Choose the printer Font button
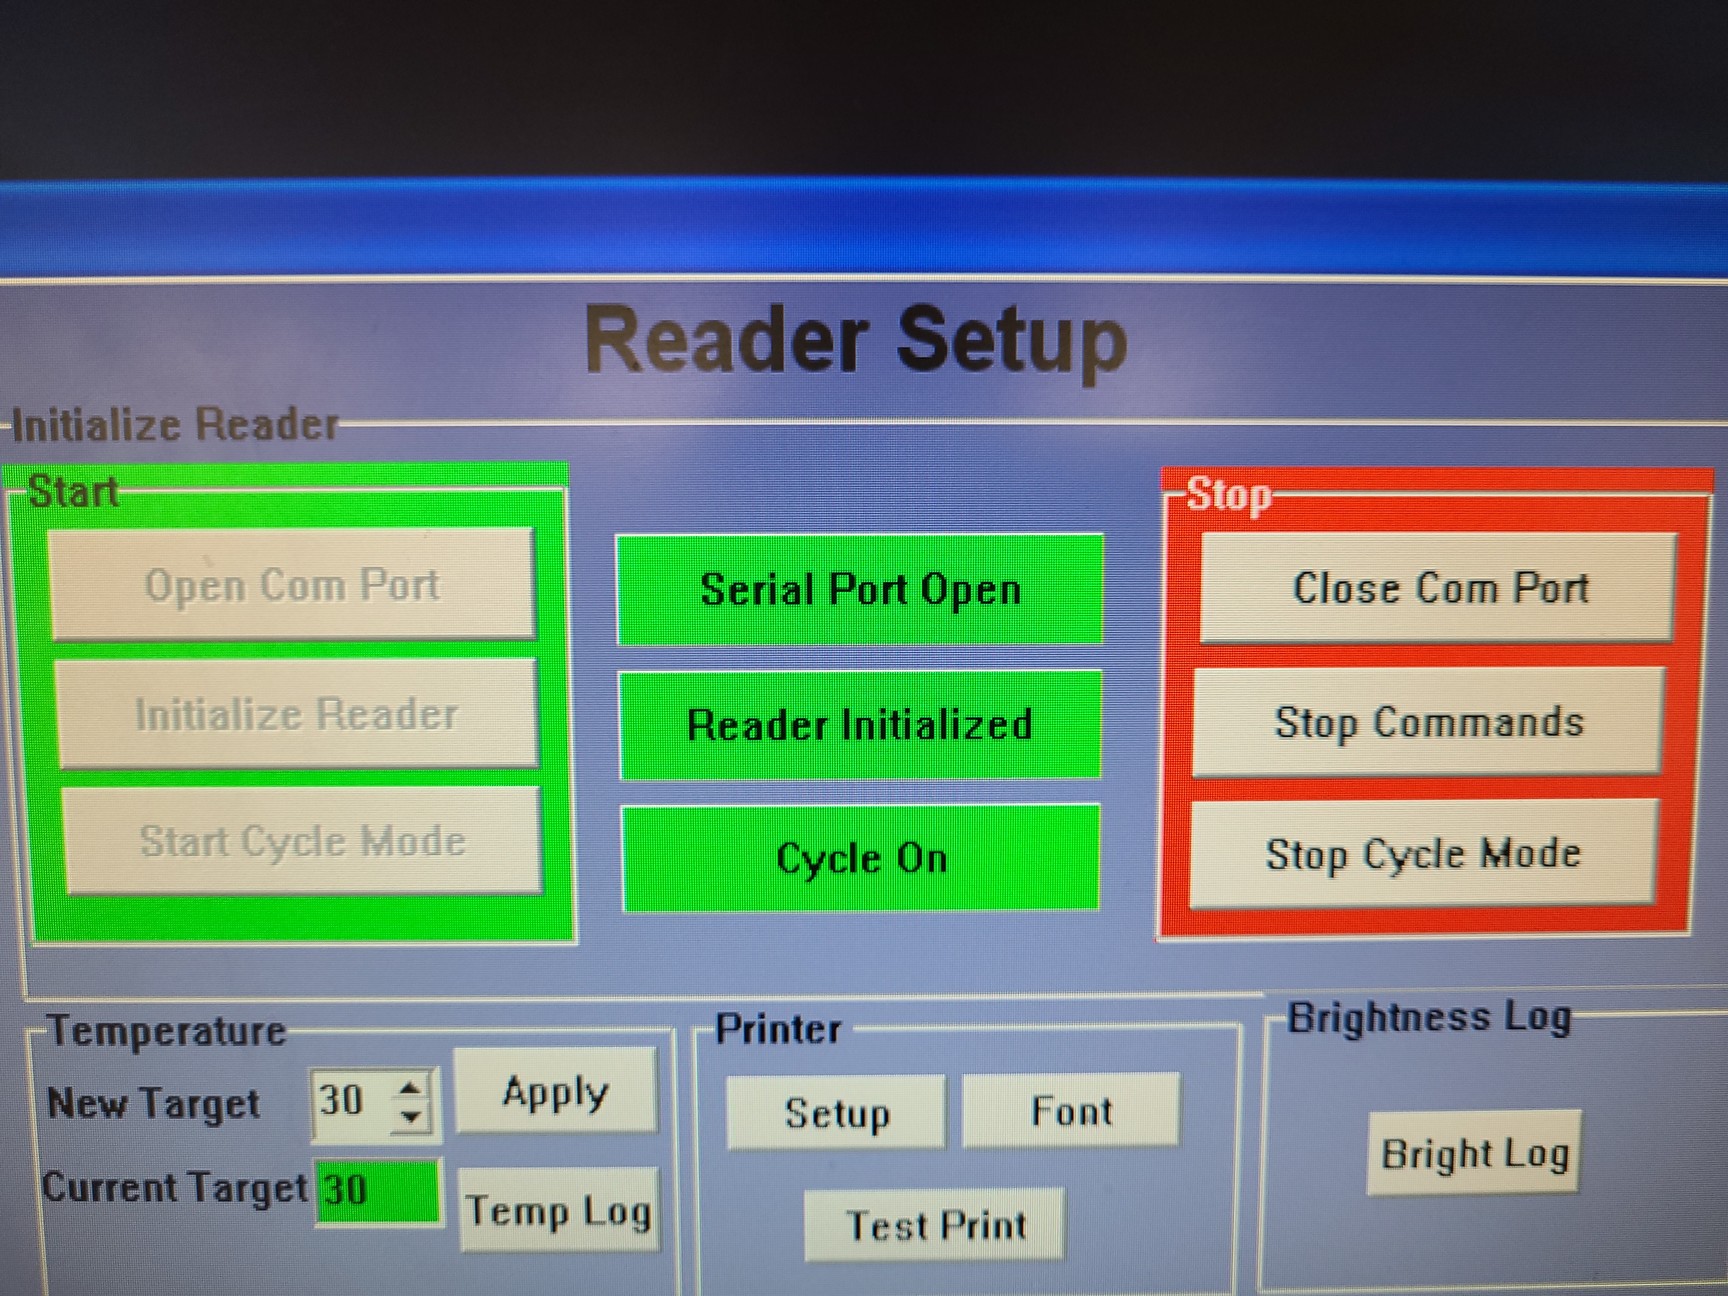 tap(1071, 1111)
